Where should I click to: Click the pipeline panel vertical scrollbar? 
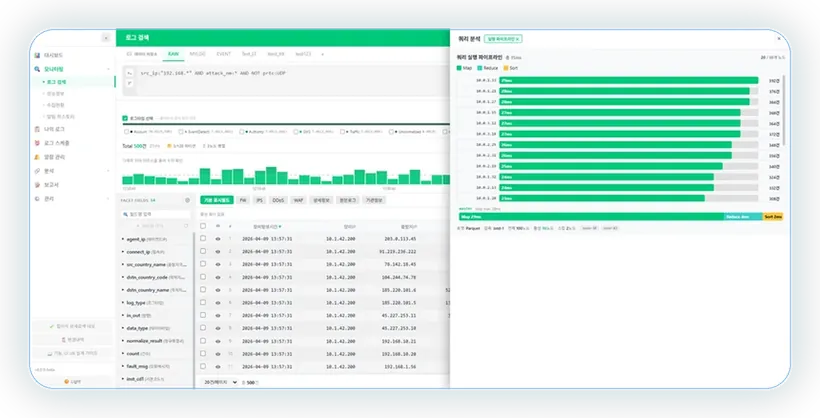point(783,111)
